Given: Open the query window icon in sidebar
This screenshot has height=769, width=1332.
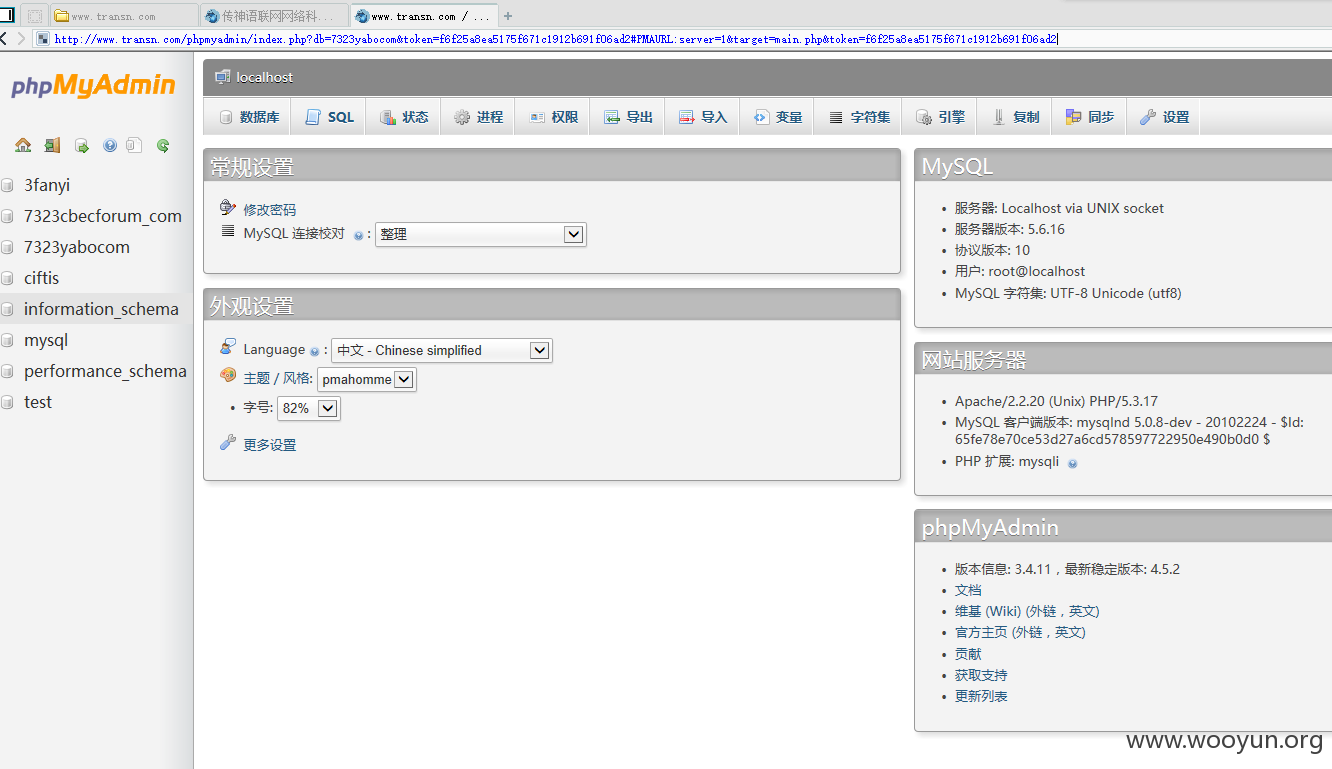Looking at the screenshot, I should click(82, 146).
